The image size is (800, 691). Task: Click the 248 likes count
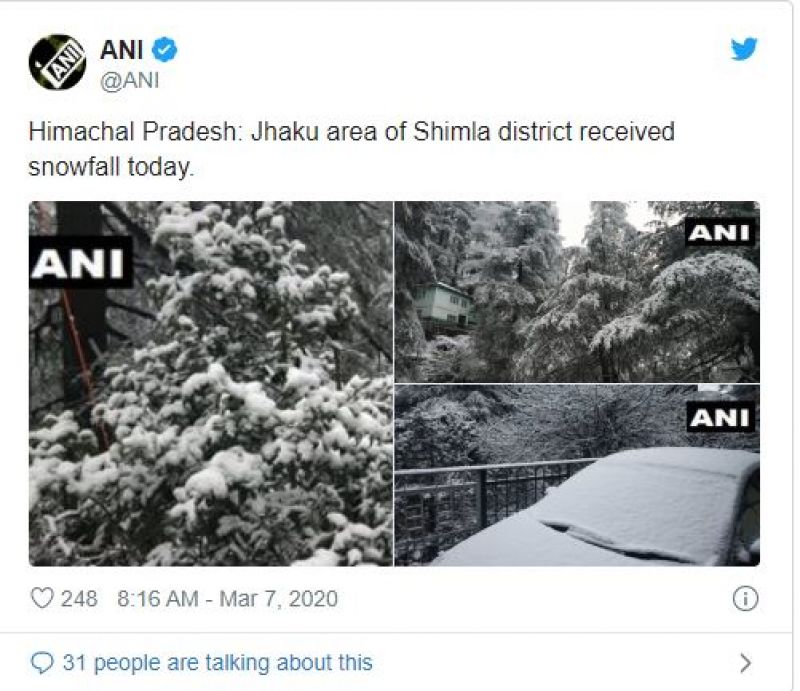tap(79, 599)
